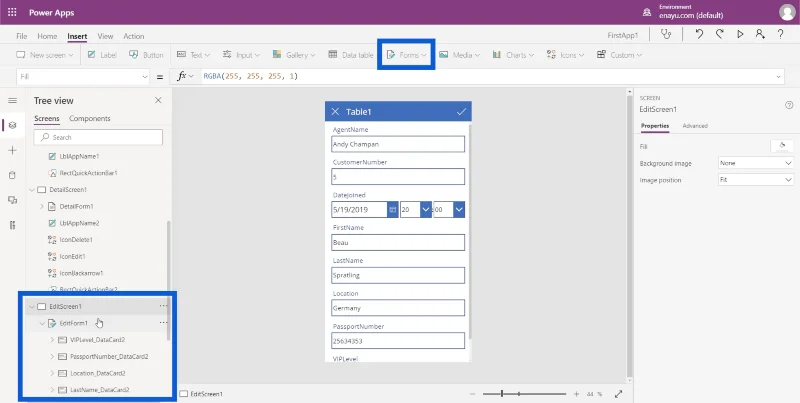Insert a Button control
This screenshot has width=800, height=403.
point(146,55)
